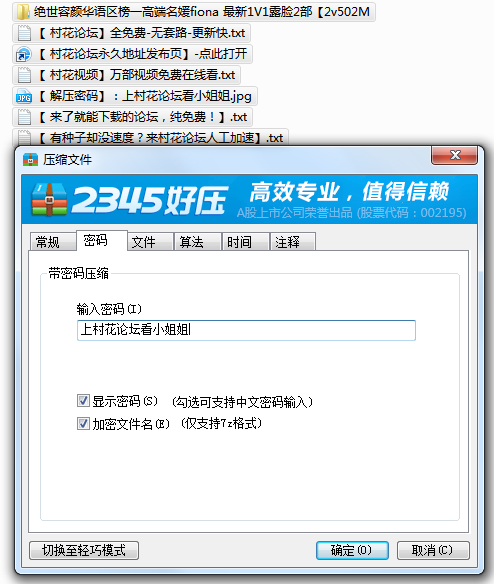Click the text file icon for 万部视频免费在线看.txt

point(24,75)
